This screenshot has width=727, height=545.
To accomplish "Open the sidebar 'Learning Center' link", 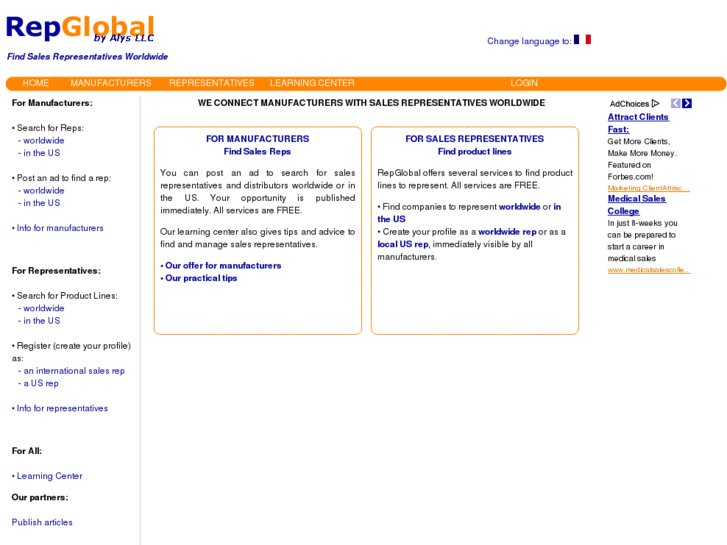I will coord(50,476).
